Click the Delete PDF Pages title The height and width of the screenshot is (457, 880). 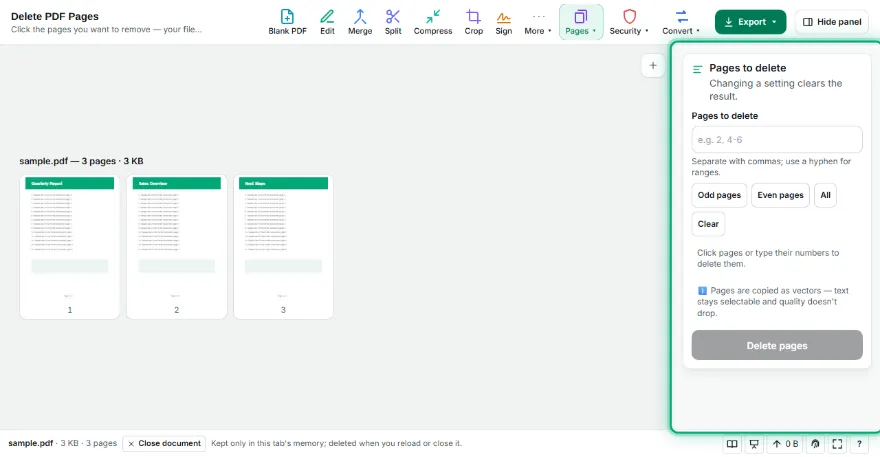pos(55,16)
